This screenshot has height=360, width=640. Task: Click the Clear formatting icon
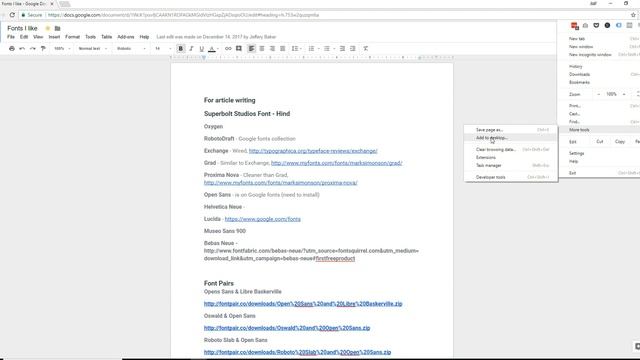tap(366, 49)
